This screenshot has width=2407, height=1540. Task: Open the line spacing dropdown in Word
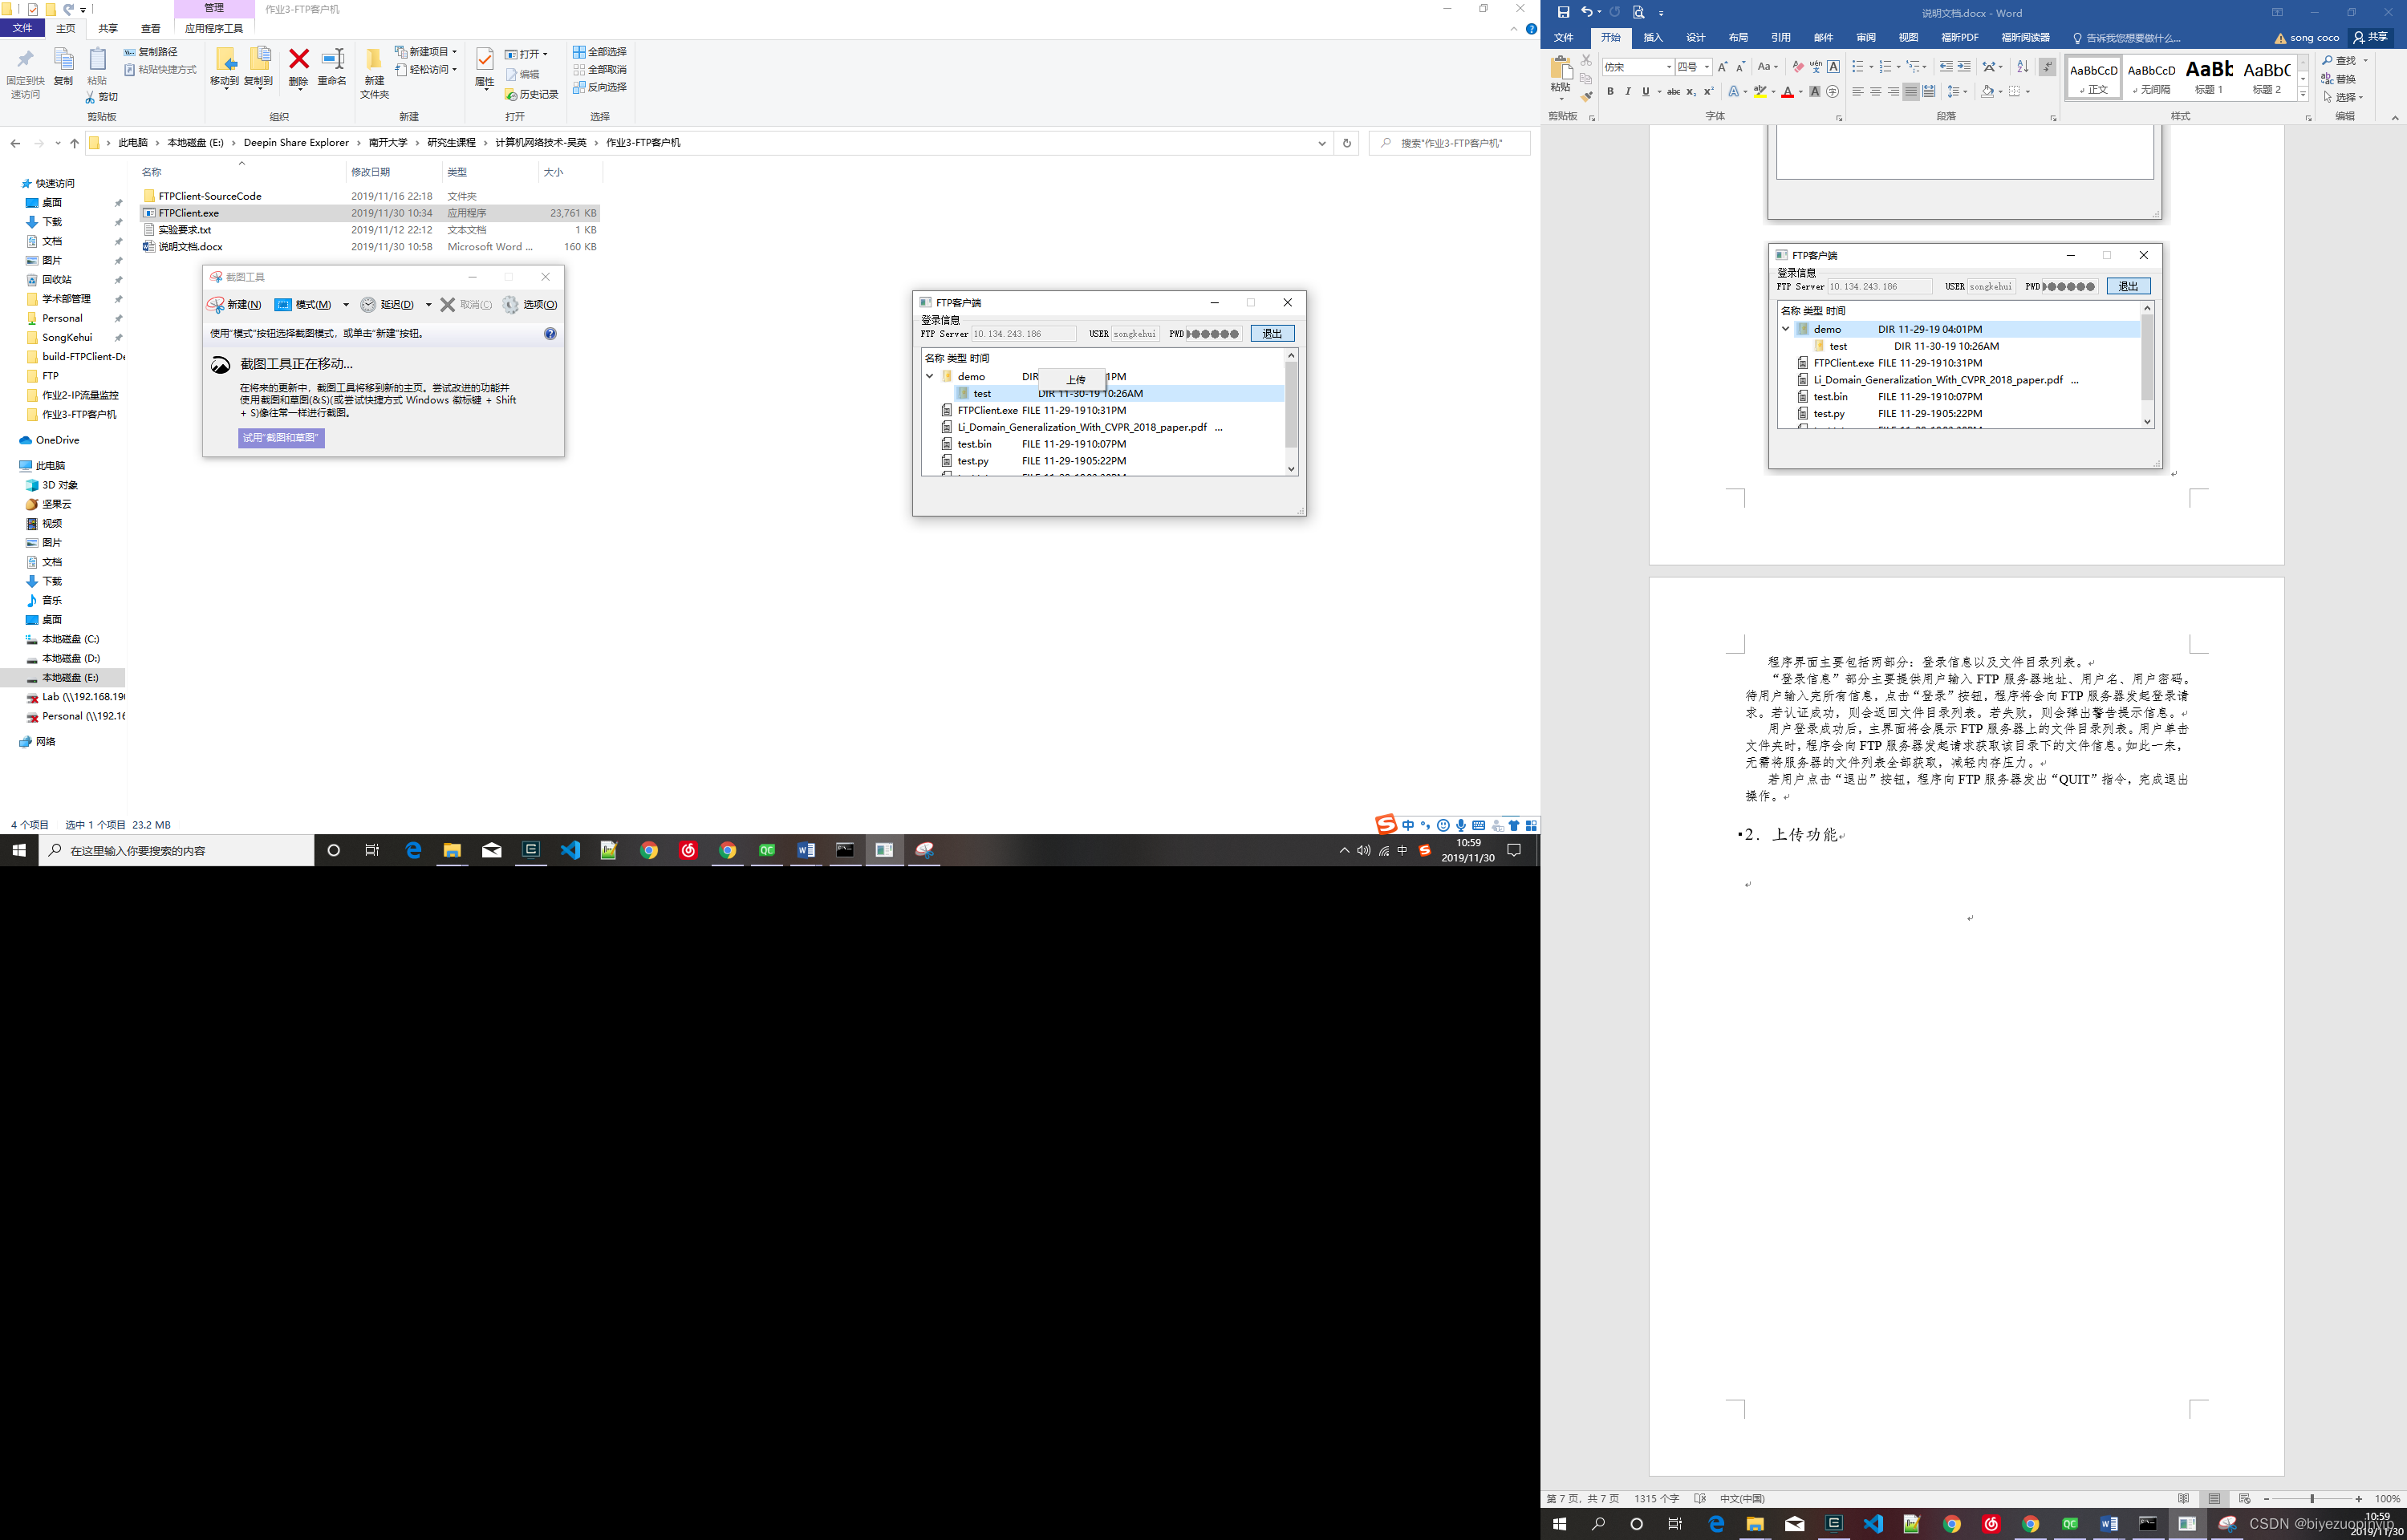pyautogui.click(x=1957, y=91)
